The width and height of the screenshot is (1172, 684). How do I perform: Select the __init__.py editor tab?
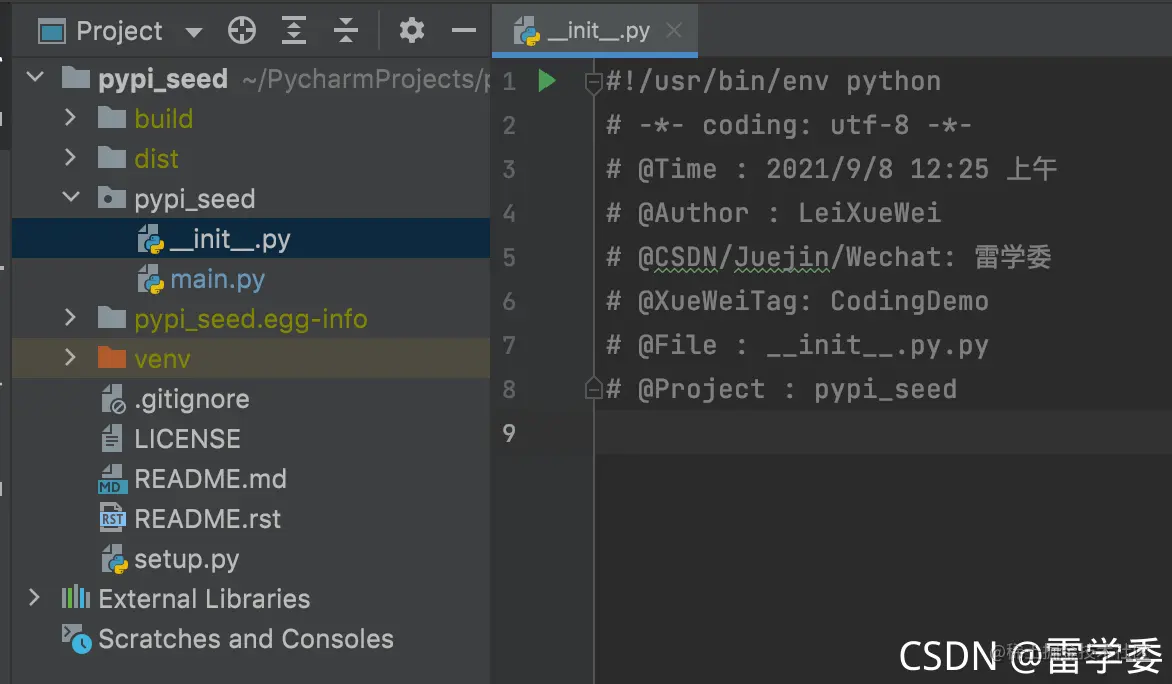click(594, 31)
